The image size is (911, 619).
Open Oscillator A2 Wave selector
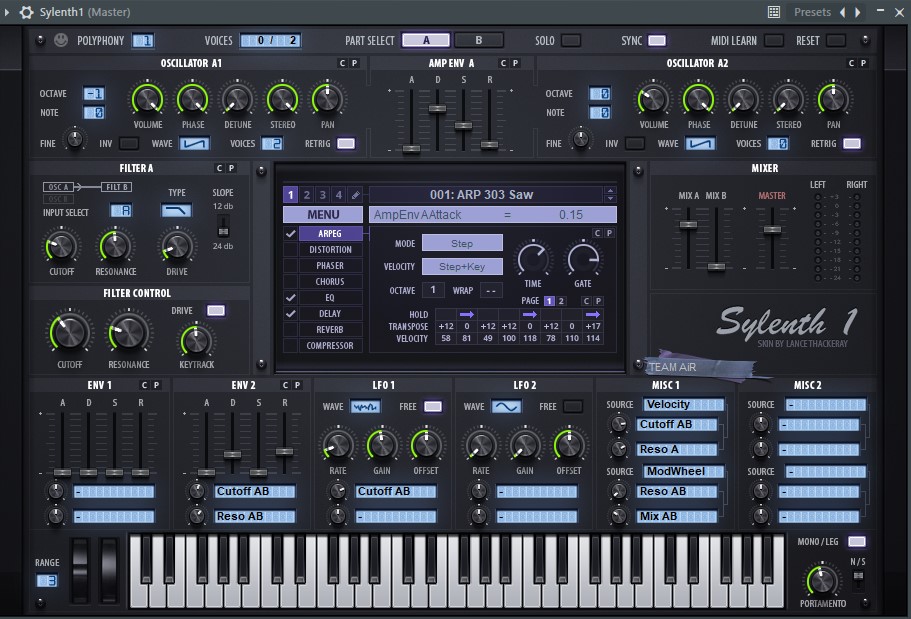tap(700, 143)
